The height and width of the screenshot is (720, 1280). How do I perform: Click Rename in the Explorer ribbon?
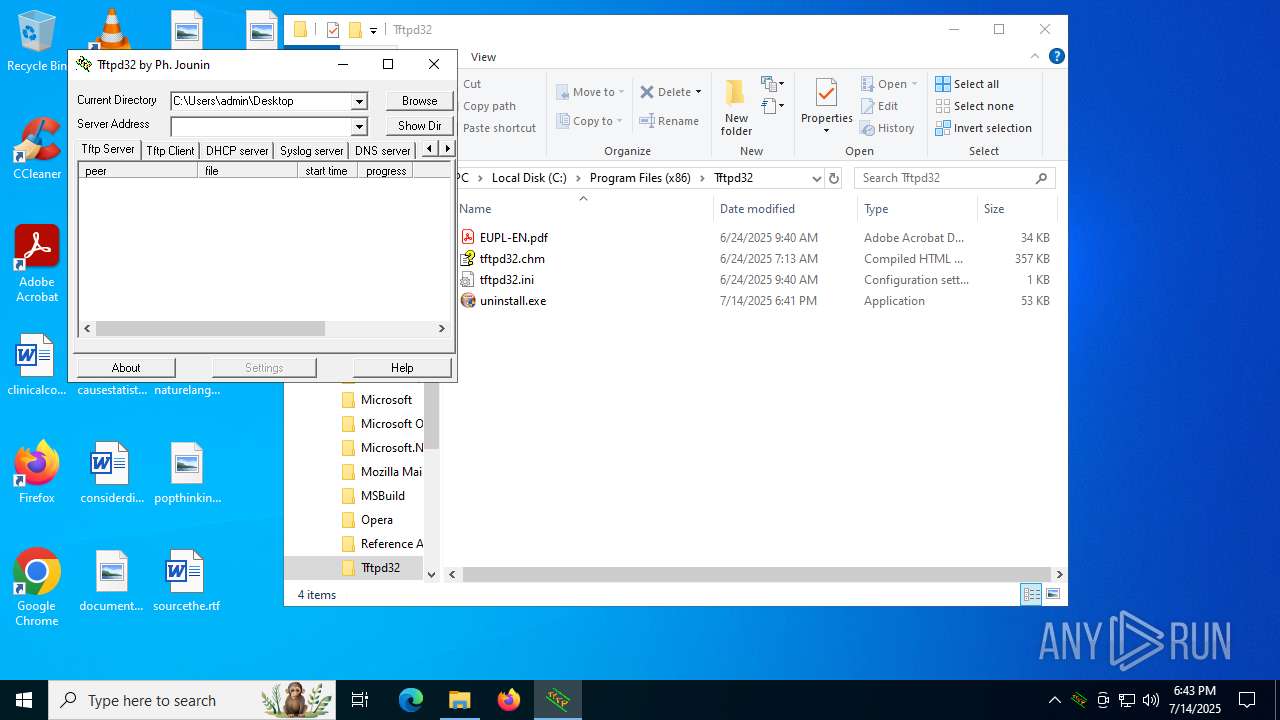click(669, 121)
